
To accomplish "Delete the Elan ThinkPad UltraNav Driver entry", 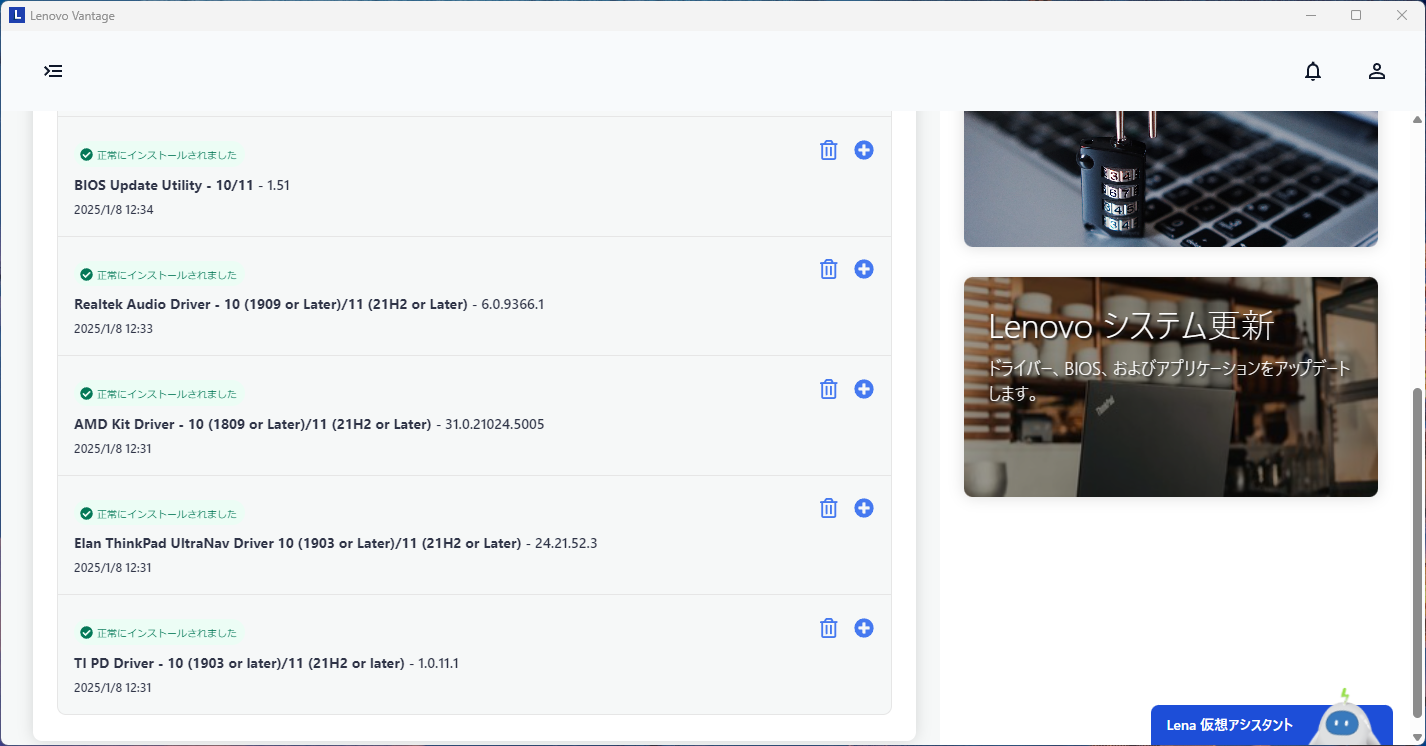I will tap(828, 508).
